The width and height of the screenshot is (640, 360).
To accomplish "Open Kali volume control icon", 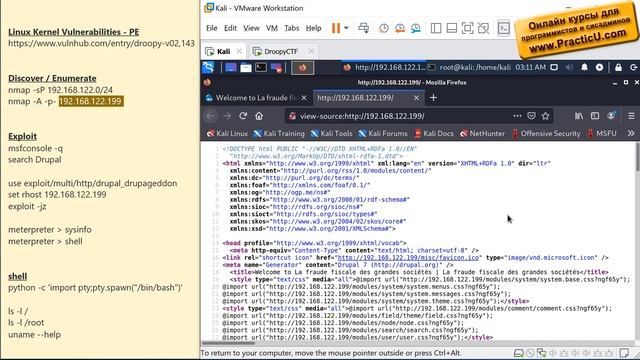I will (569, 67).
